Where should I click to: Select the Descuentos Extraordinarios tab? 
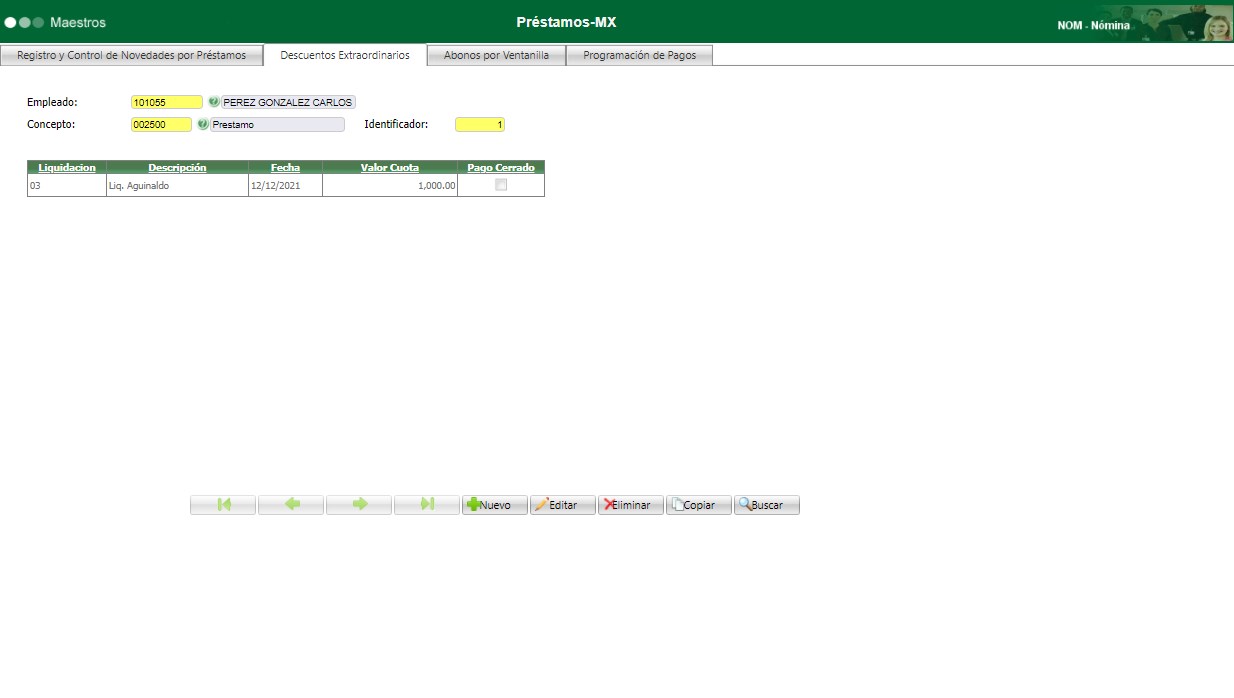[x=345, y=56]
